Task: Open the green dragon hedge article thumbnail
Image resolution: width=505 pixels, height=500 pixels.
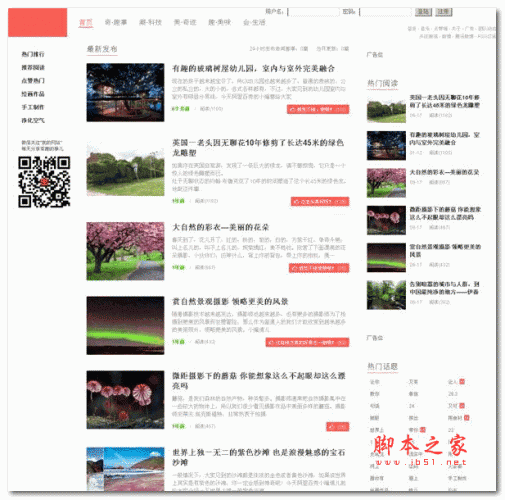Action: click(125, 167)
